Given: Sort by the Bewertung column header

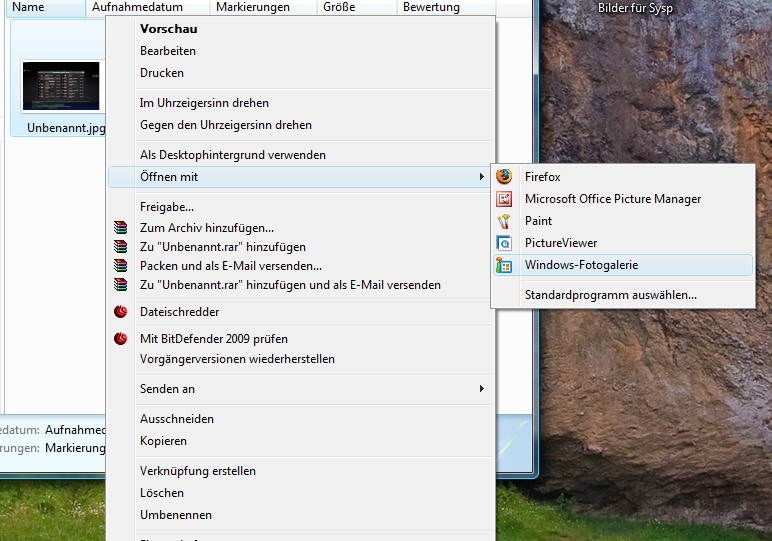Looking at the screenshot, I should click(x=447, y=8).
